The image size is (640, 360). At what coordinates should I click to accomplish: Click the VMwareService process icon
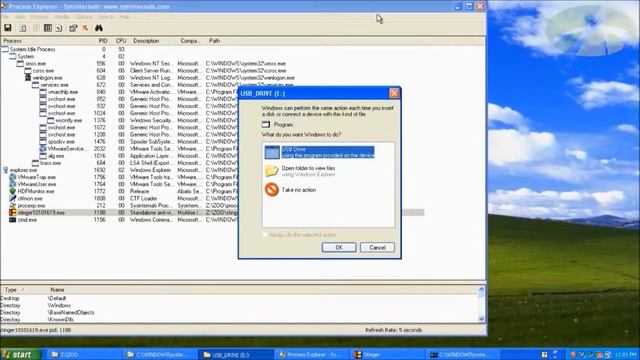43,149
